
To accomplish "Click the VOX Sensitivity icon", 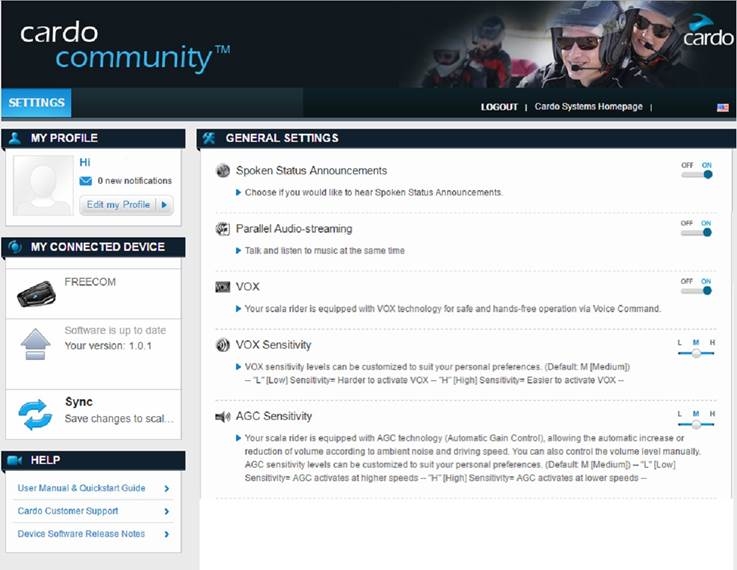I will [x=223, y=345].
